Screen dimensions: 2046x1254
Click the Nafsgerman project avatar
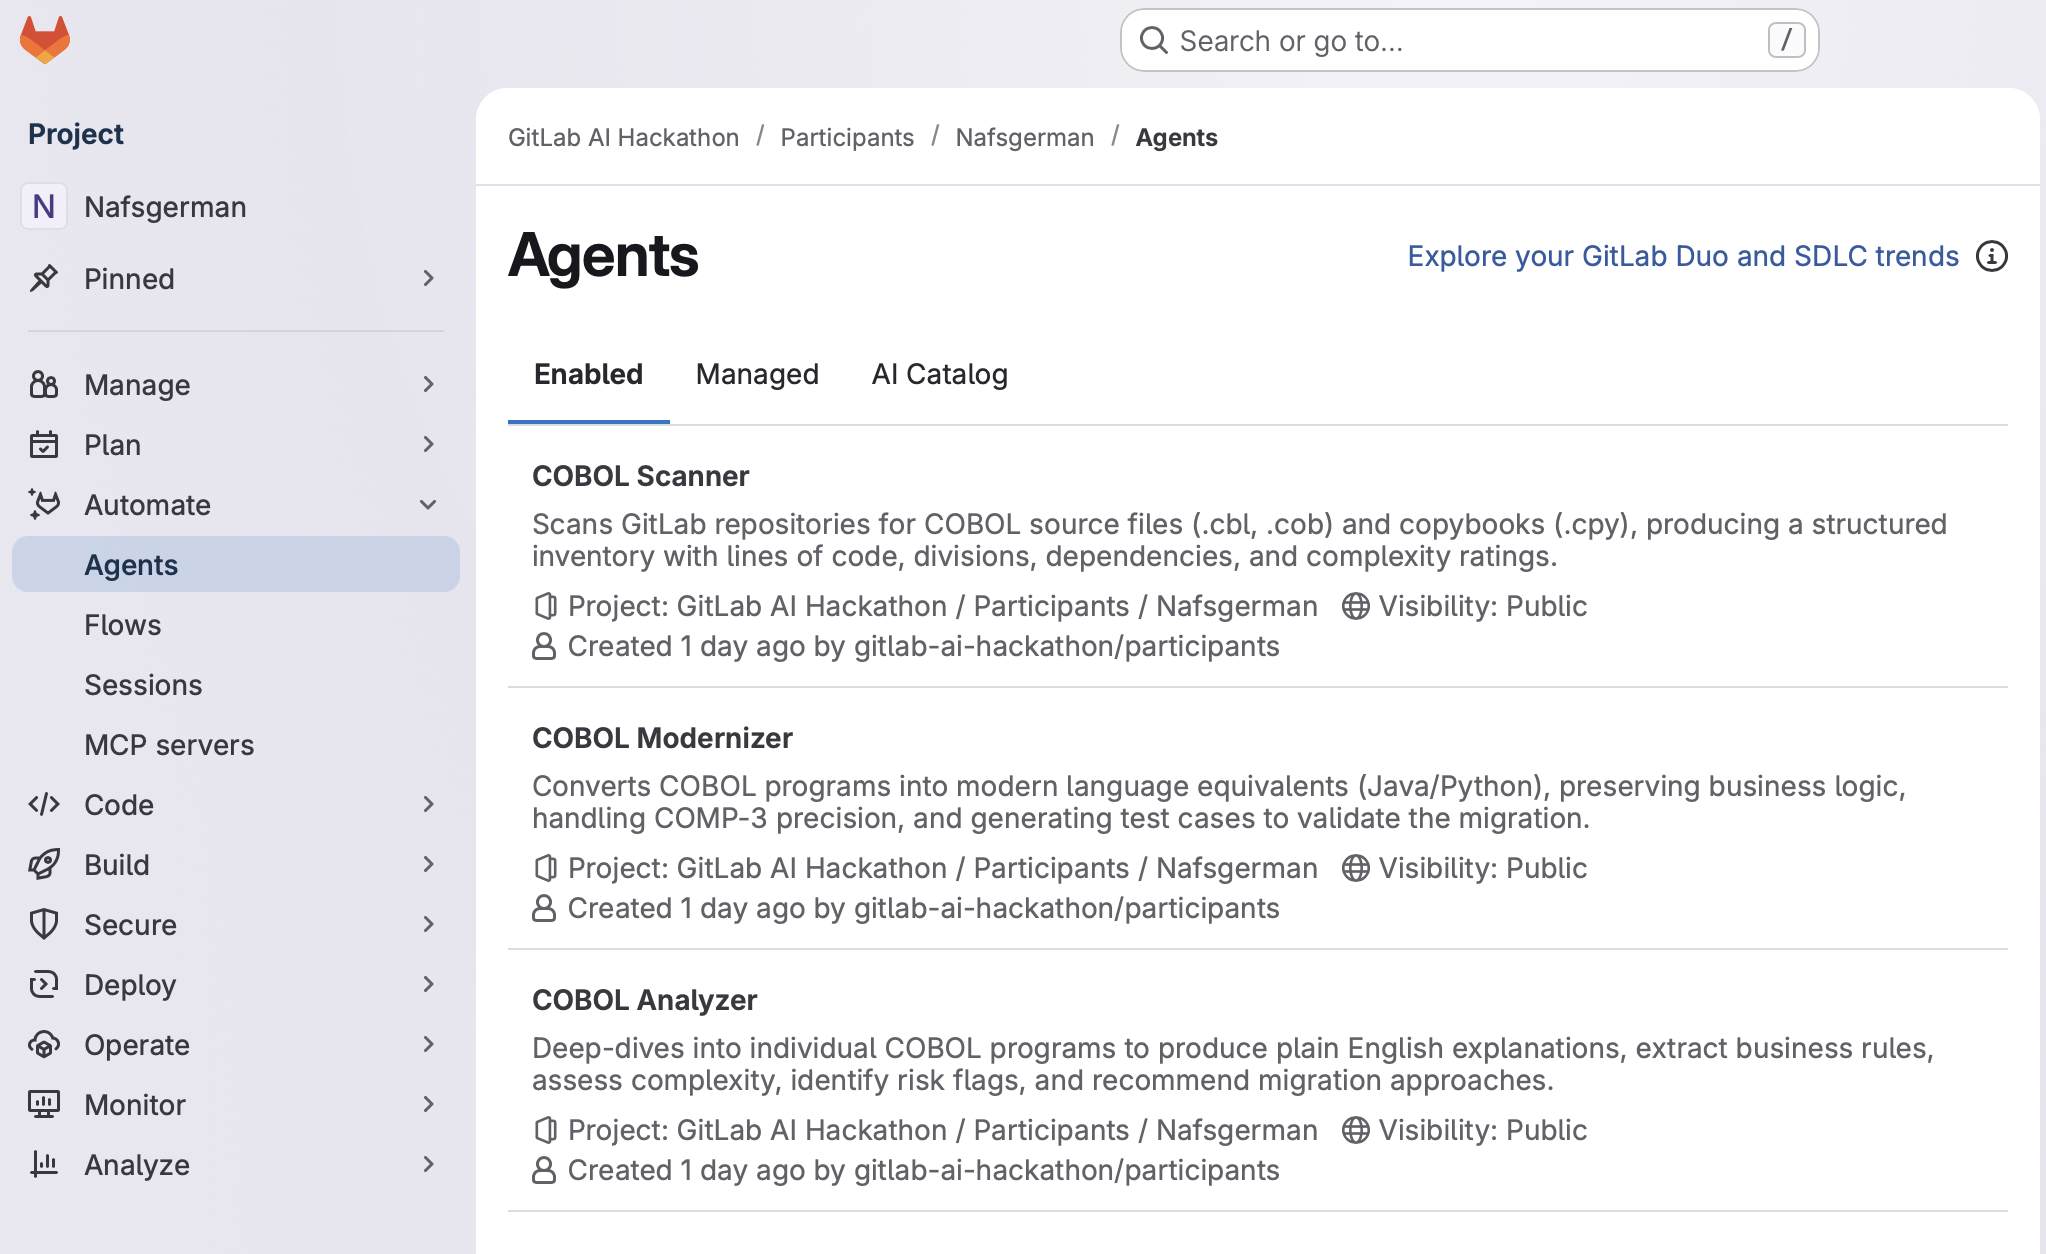[x=44, y=207]
